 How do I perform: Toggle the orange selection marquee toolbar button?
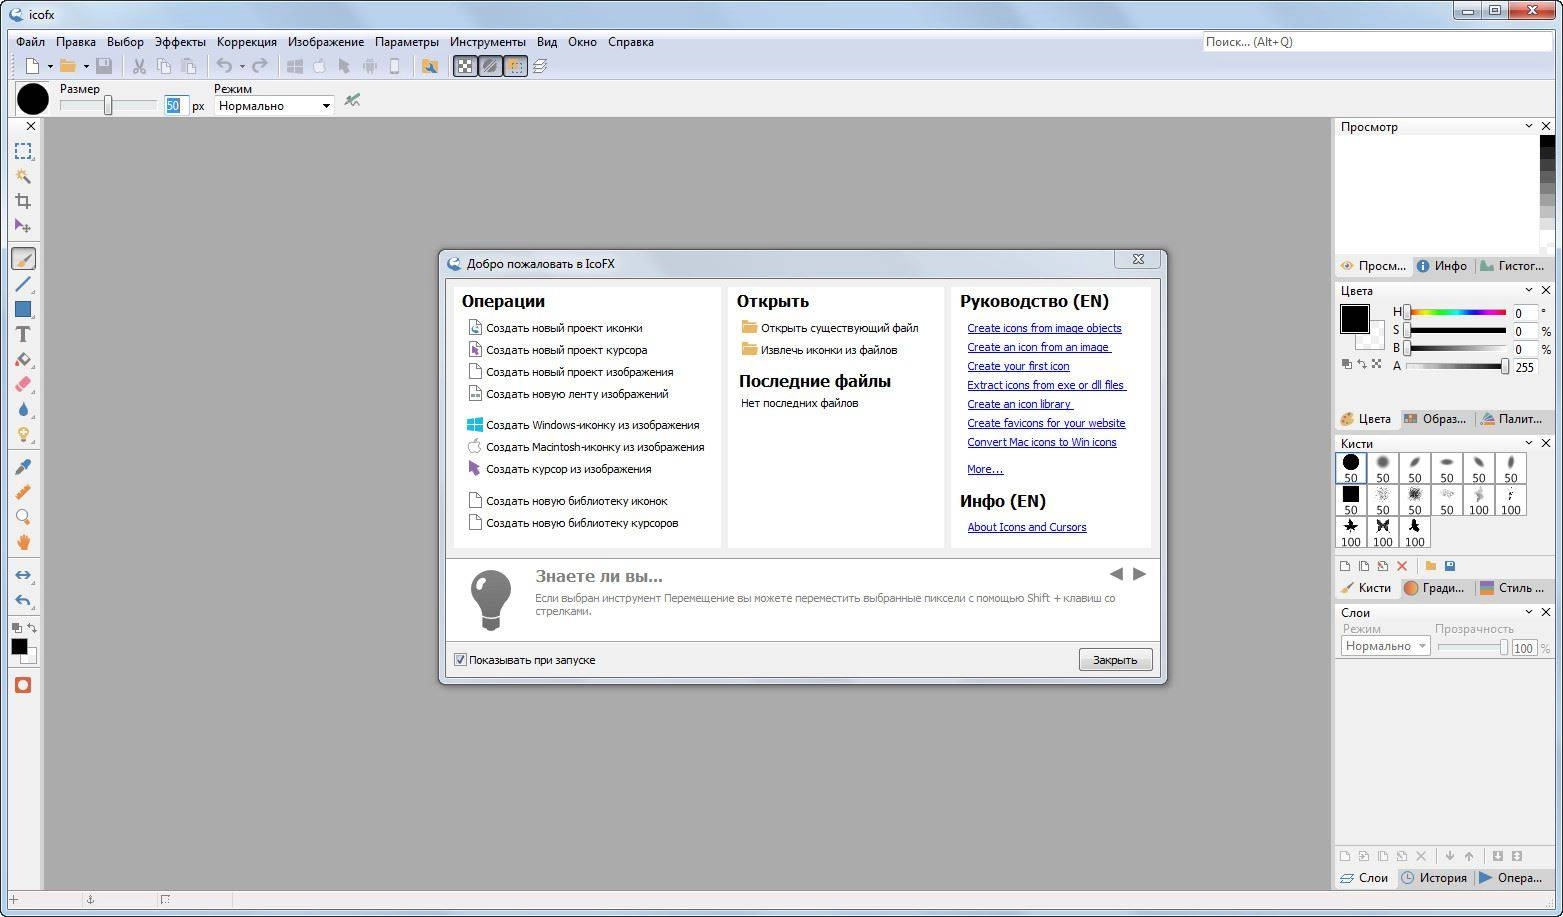(515, 66)
